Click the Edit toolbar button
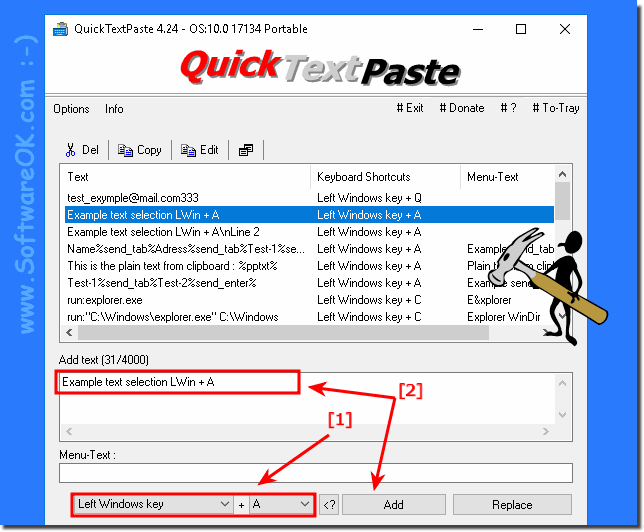644x532 pixels. 200,150
